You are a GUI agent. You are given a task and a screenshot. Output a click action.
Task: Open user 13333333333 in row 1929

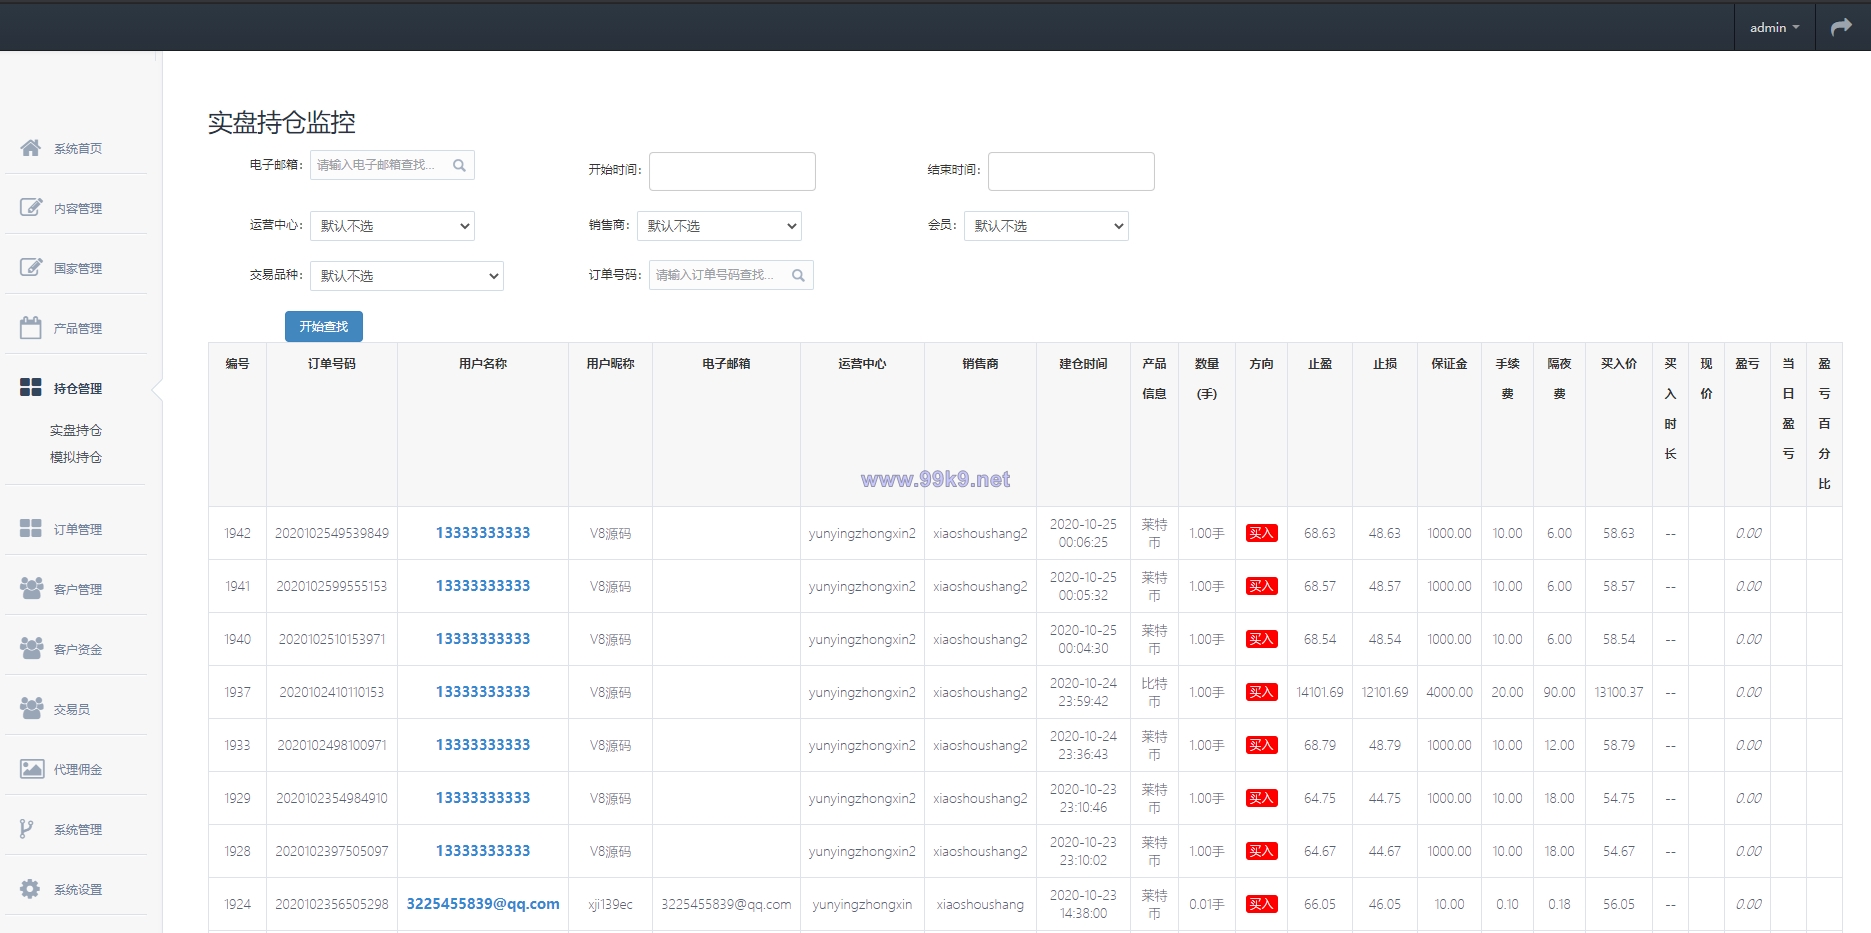tap(483, 798)
